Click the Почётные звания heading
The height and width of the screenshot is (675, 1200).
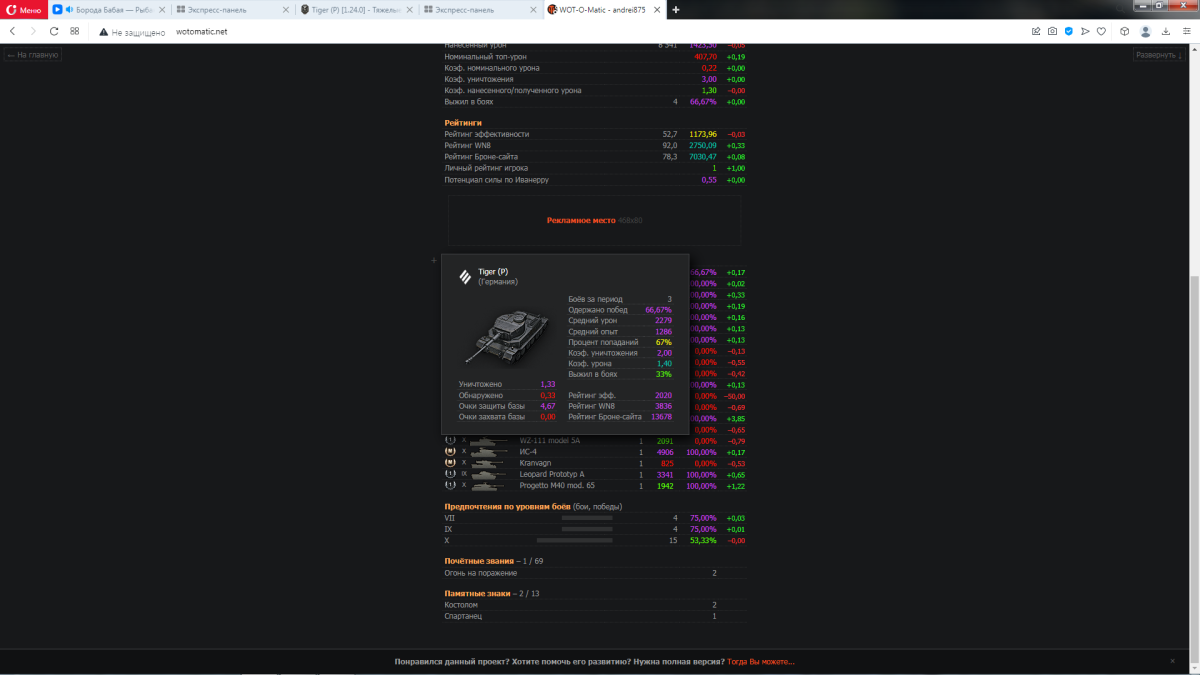[x=480, y=561]
